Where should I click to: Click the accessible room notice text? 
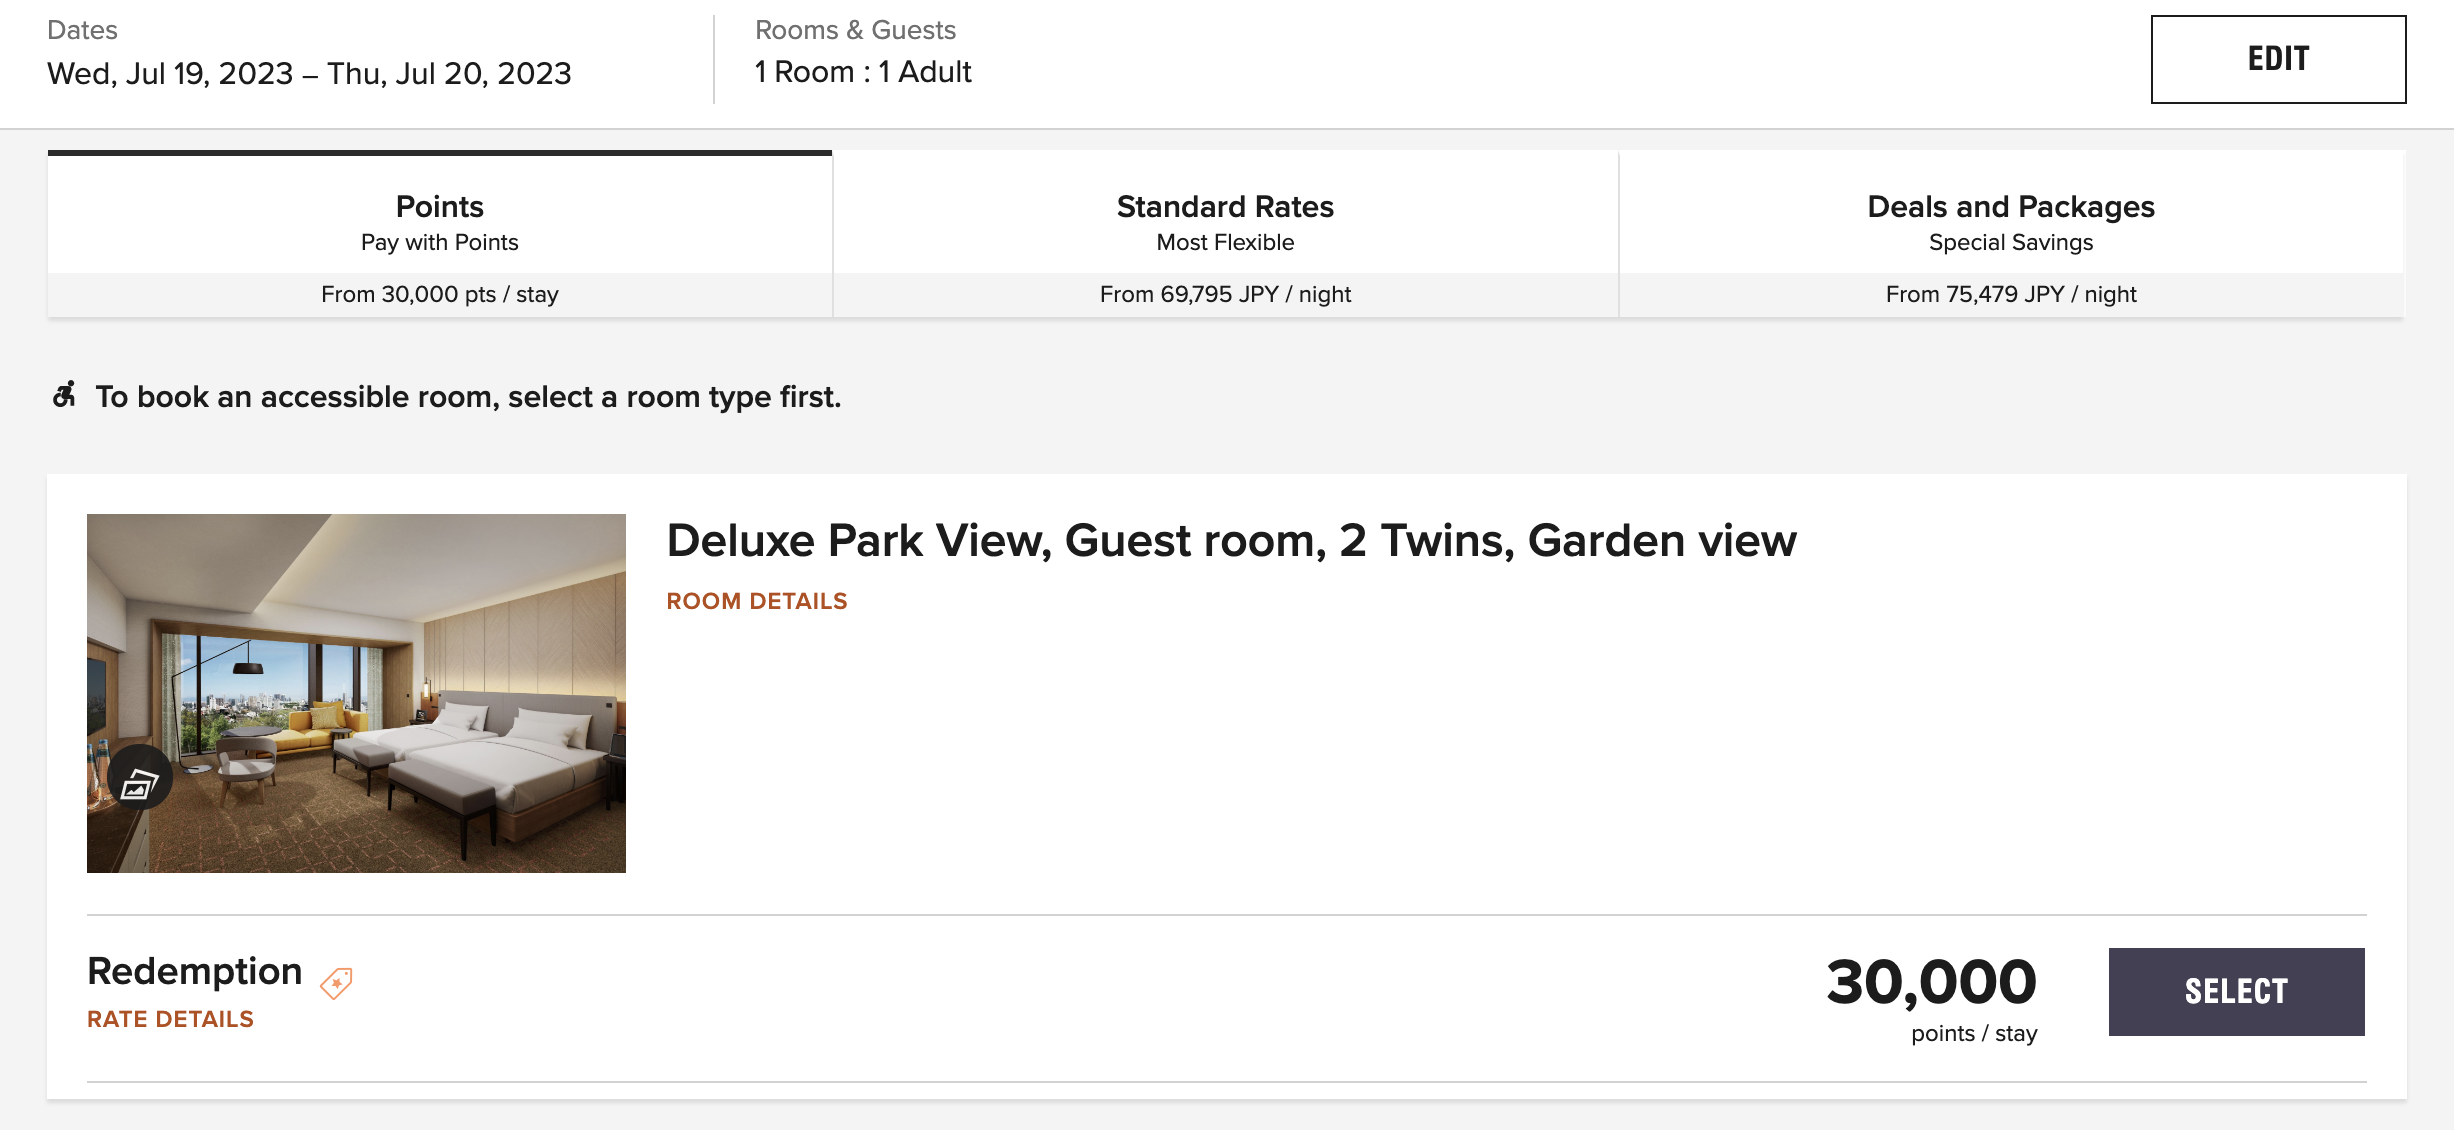coord(468,397)
